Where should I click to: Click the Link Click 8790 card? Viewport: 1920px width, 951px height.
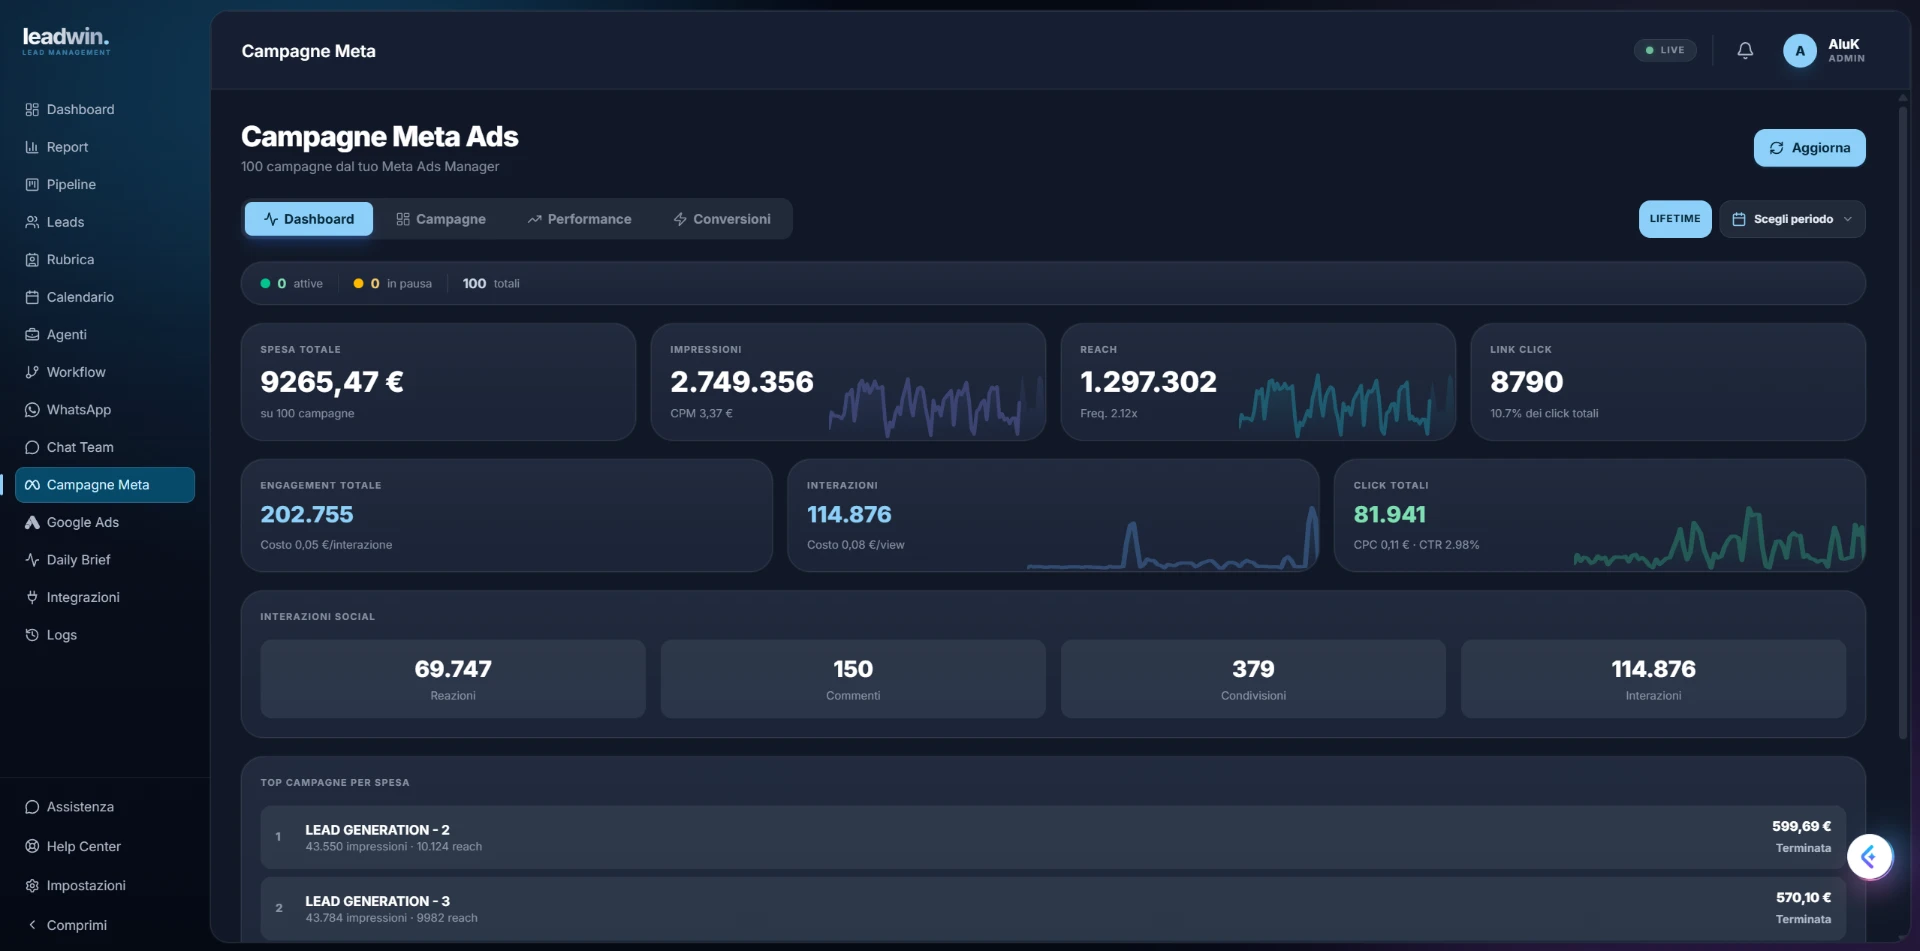click(x=1668, y=382)
